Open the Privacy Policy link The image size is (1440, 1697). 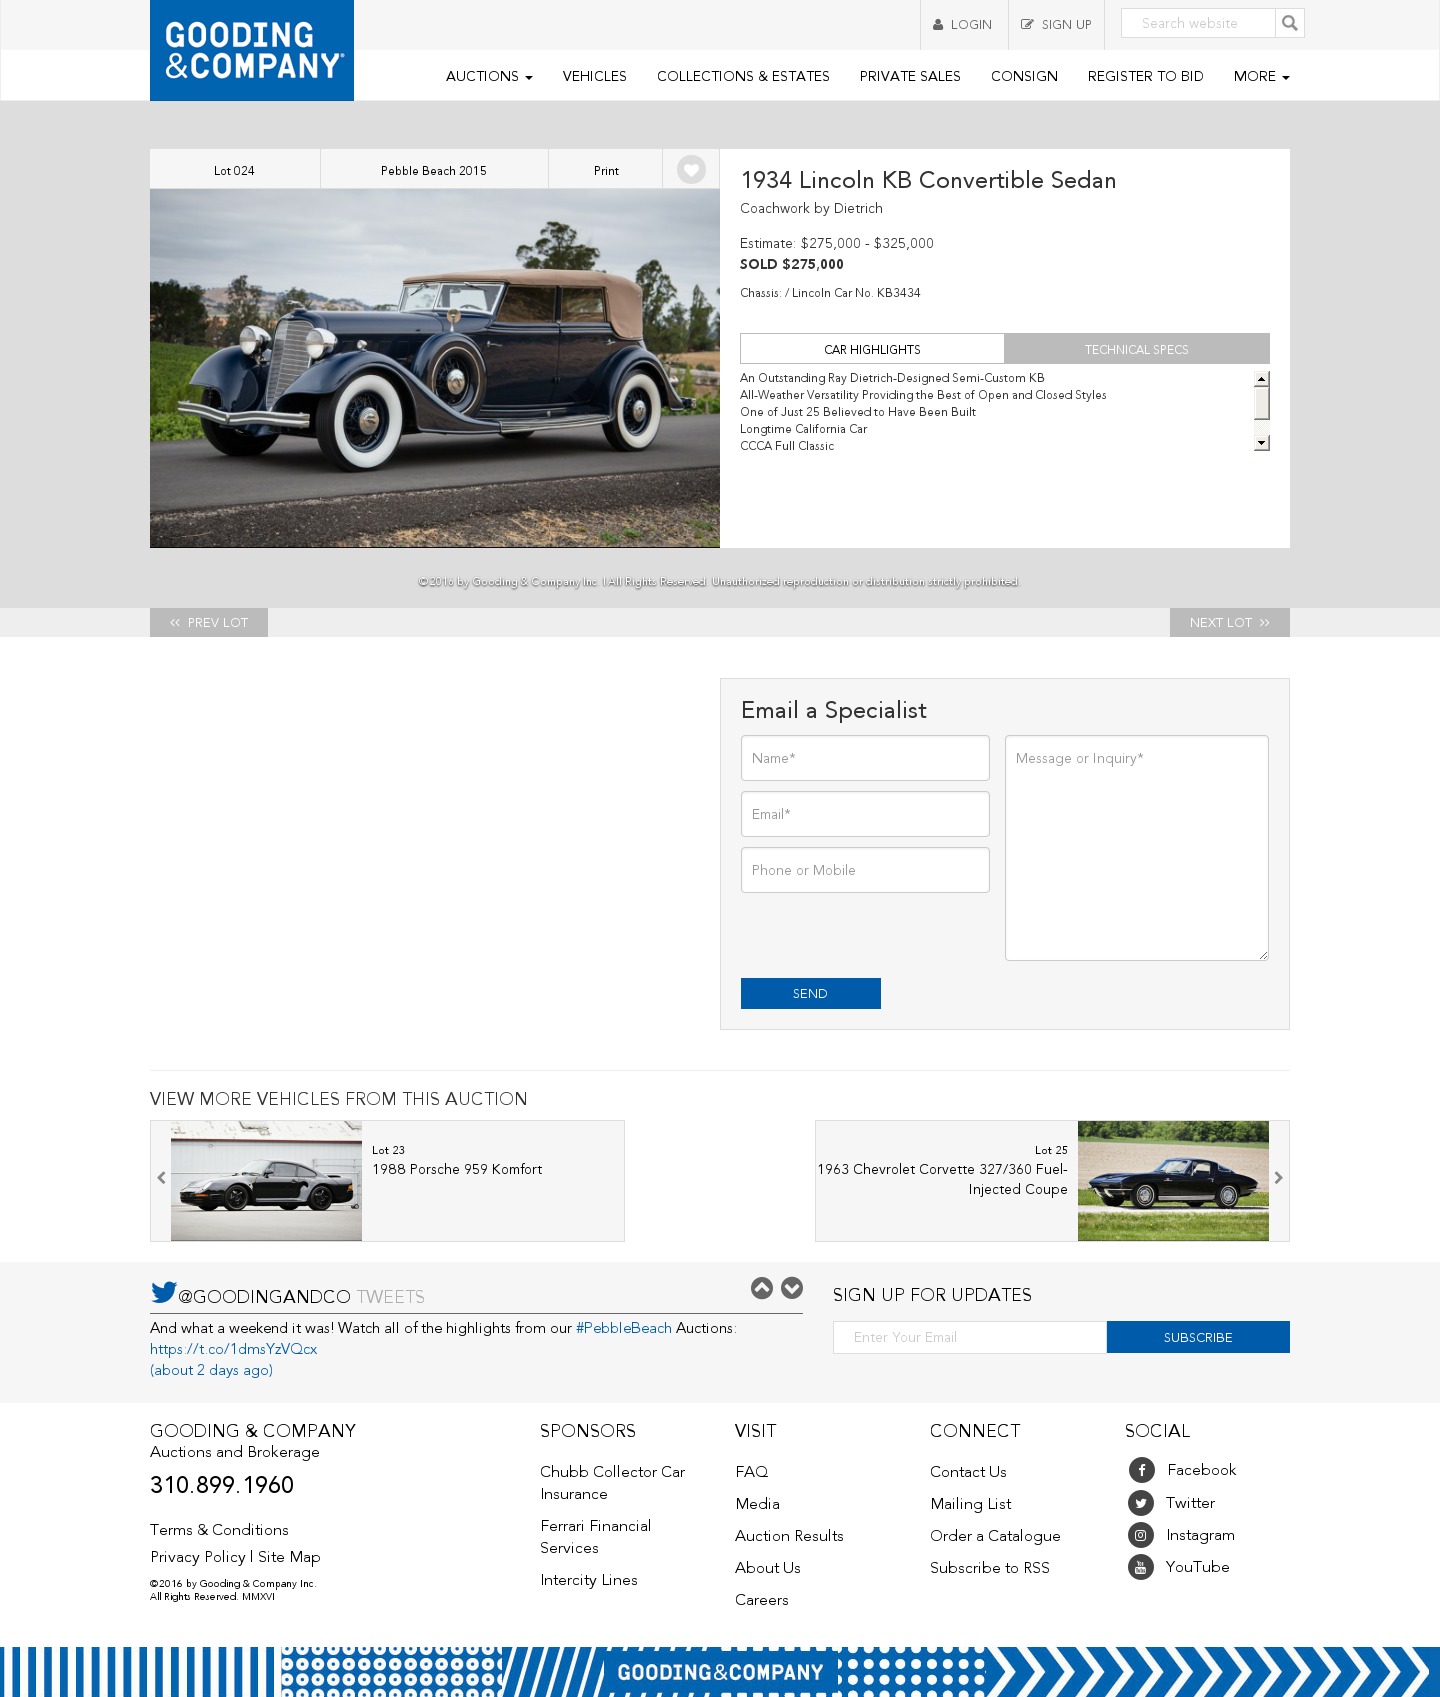click(198, 1557)
